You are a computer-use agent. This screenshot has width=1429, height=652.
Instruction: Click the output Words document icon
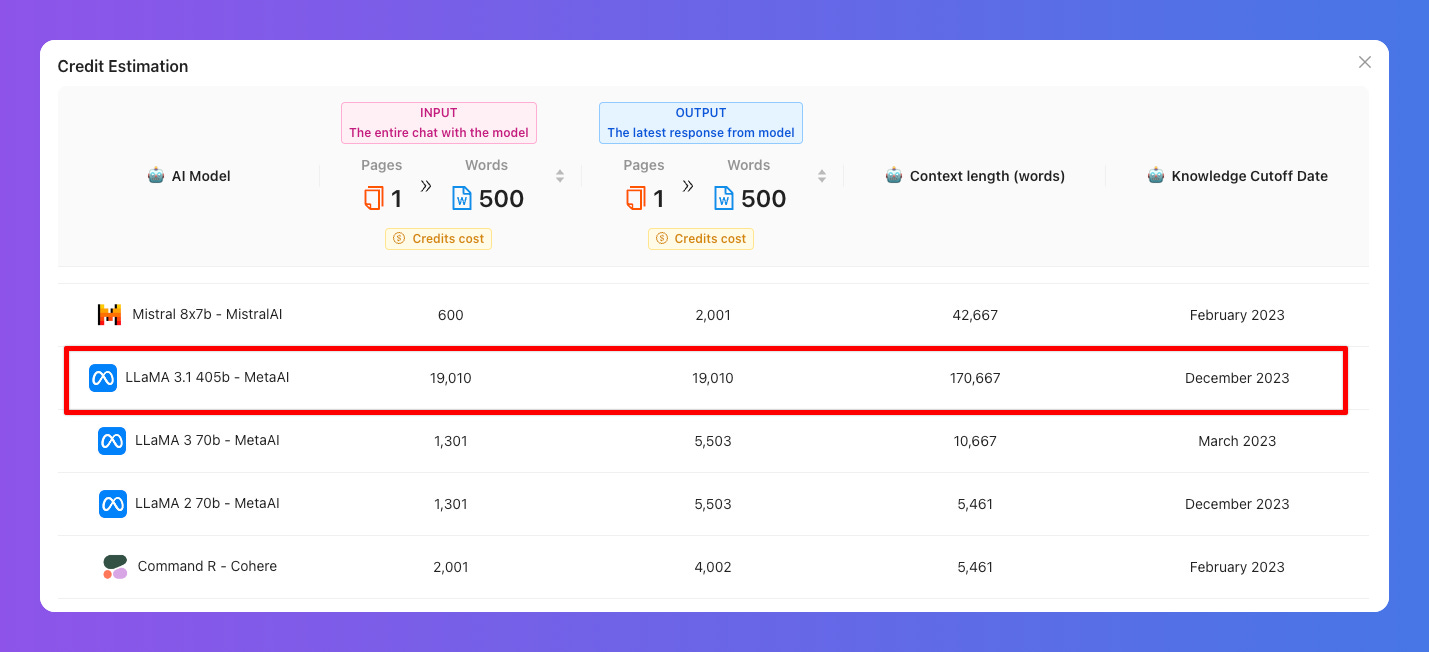(x=724, y=198)
